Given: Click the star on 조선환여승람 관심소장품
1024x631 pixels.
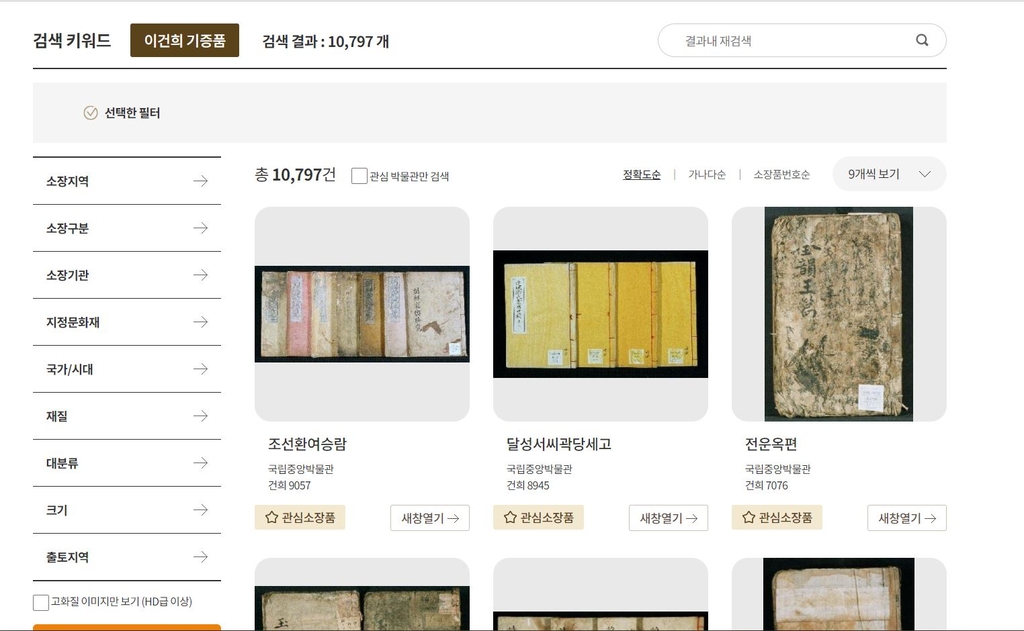Looking at the screenshot, I should click(272, 518).
